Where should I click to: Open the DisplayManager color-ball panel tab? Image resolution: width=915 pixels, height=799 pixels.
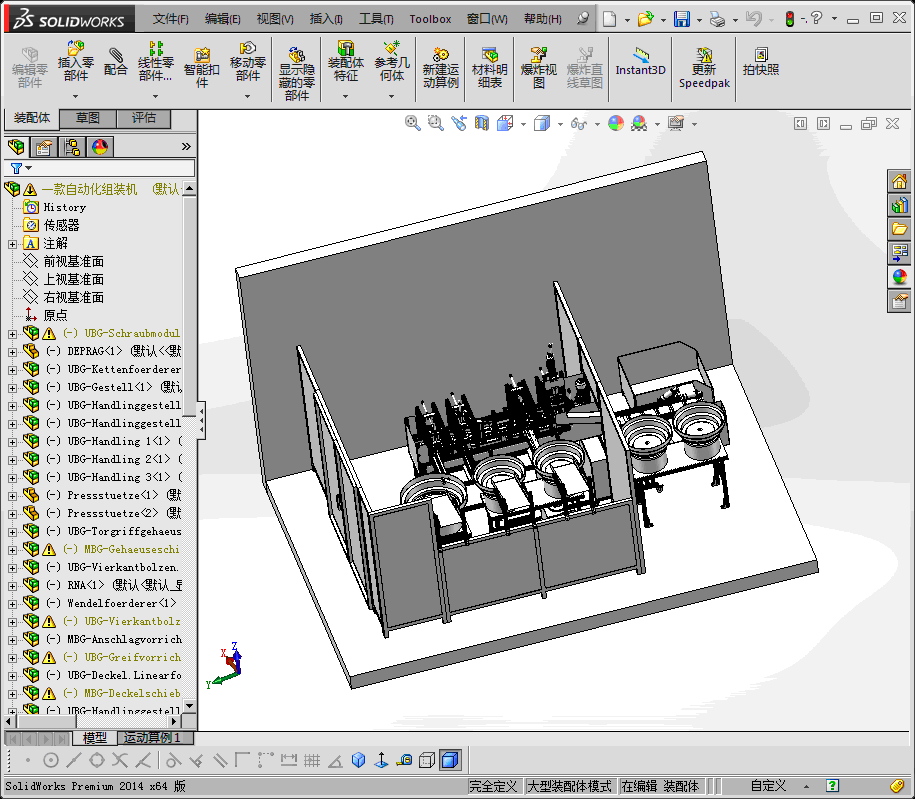99,148
